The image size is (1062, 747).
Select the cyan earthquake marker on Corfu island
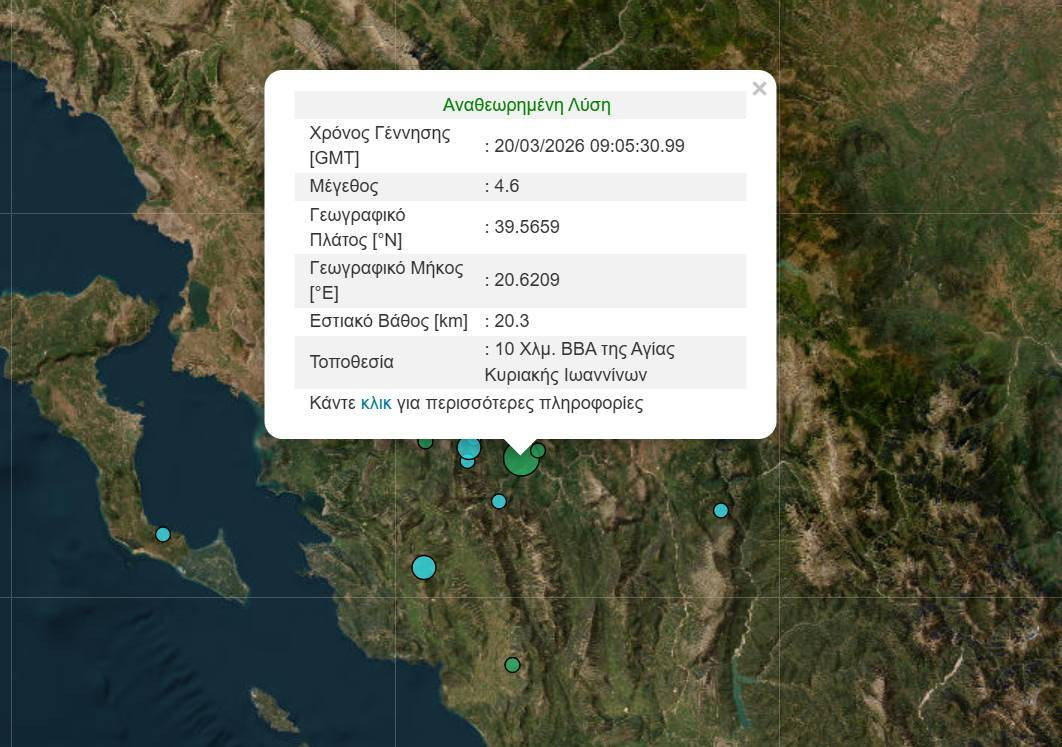pos(163,534)
